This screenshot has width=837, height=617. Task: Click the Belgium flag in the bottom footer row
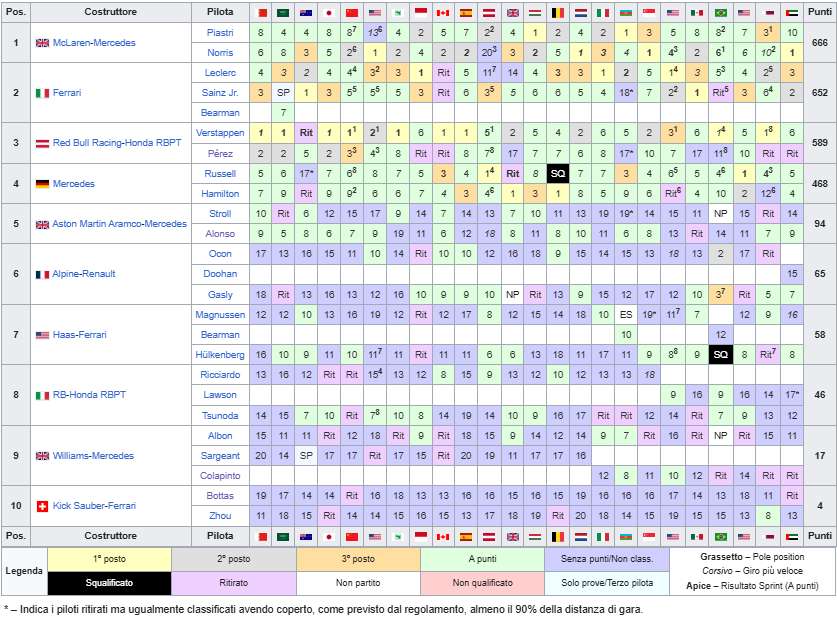tap(558, 536)
